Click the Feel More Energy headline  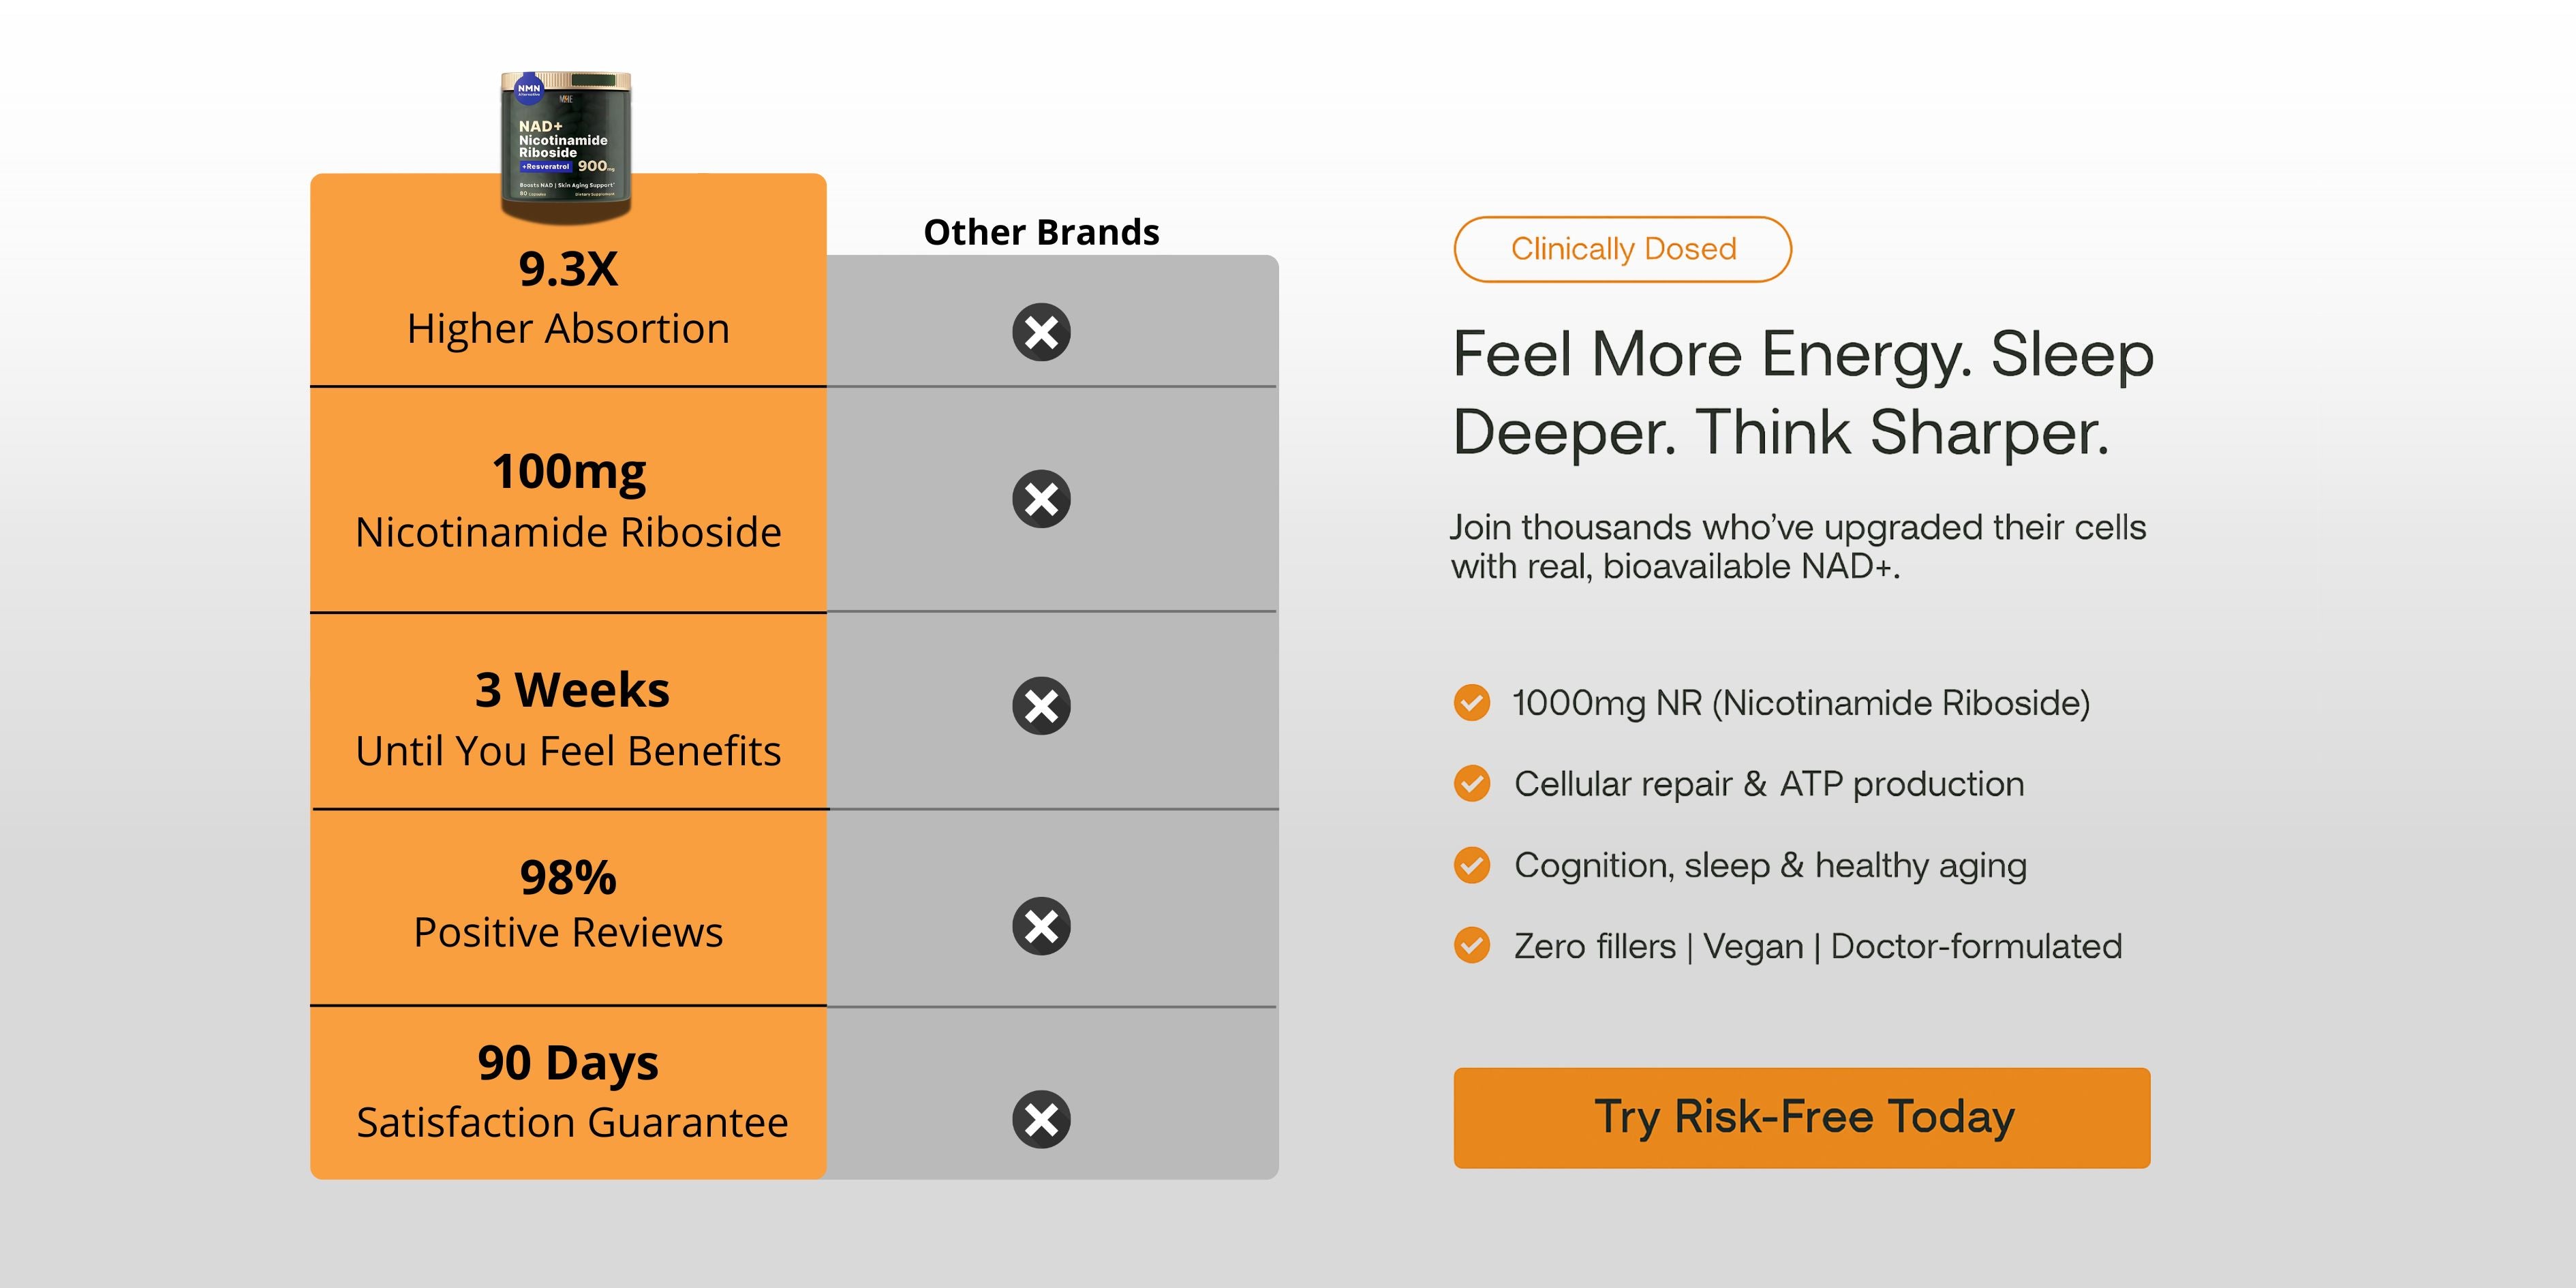pyautogui.click(x=1802, y=392)
